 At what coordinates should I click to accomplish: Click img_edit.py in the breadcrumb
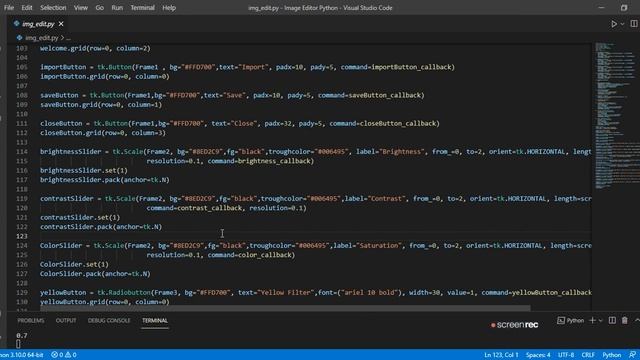(x=42, y=38)
